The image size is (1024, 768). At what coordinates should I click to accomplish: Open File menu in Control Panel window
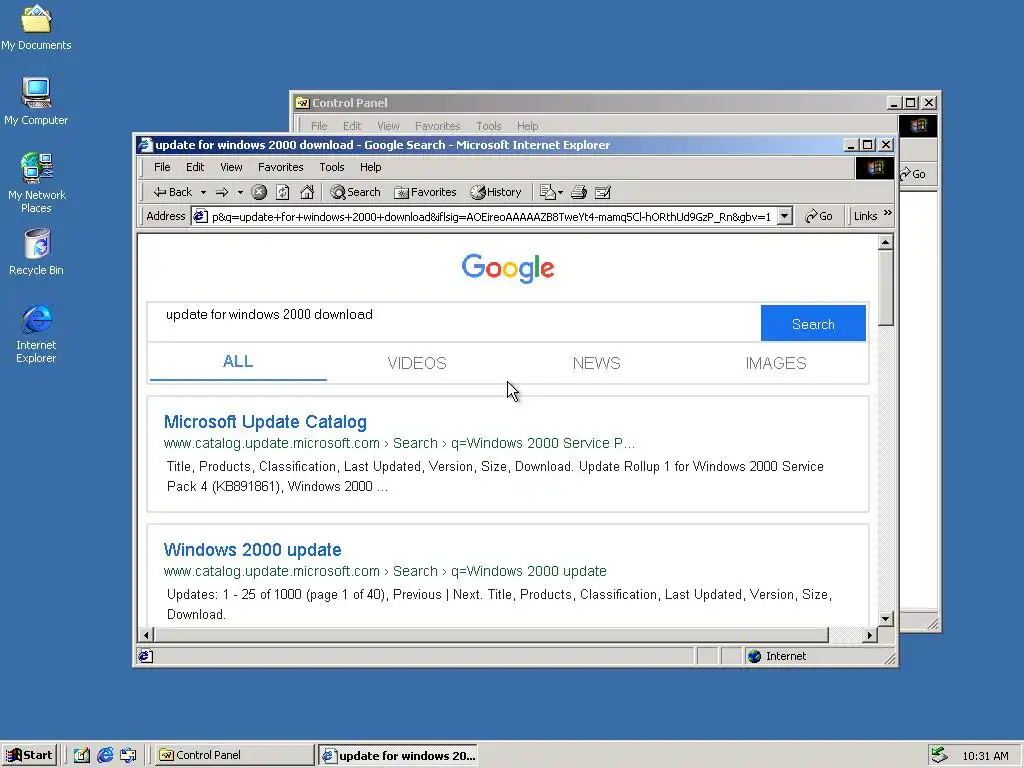pyautogui.click(x=319, y=126)
